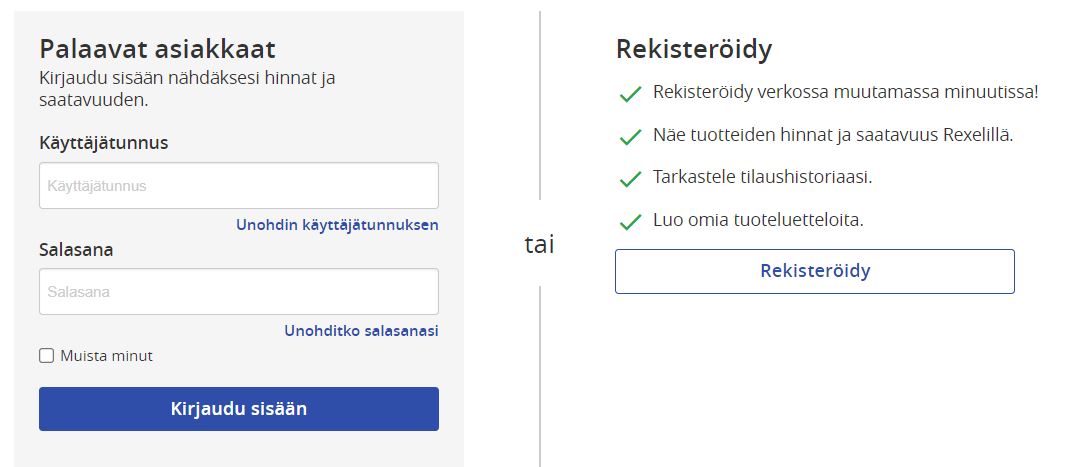
Task: Enable the "Muista minut" checkbox
Action: [x=46, y=356]
